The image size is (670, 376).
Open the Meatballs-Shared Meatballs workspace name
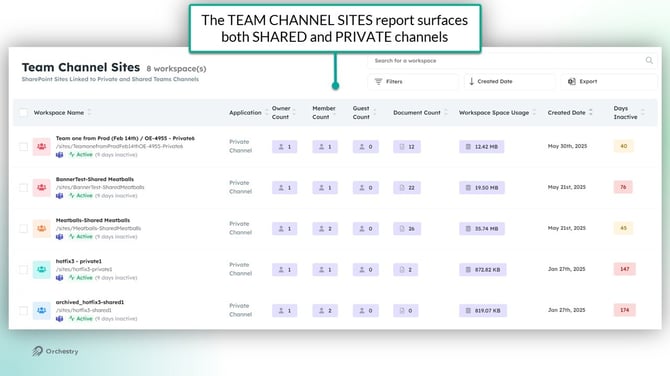pos(93,220)
